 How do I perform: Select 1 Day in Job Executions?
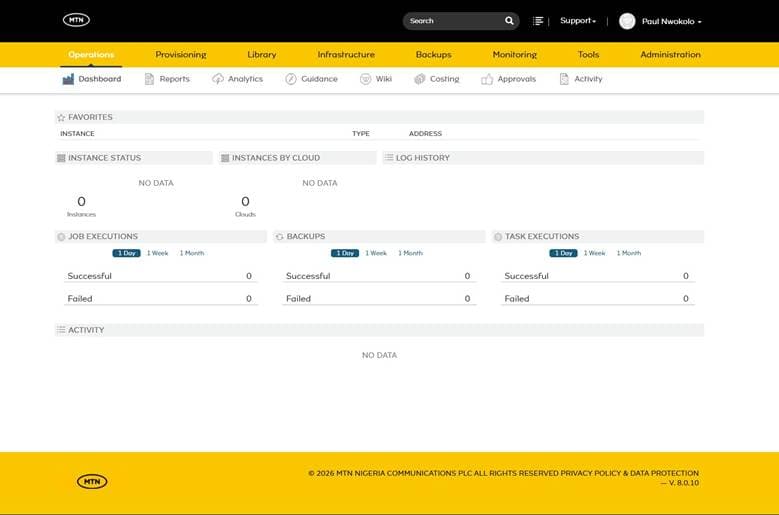point(126,253)
